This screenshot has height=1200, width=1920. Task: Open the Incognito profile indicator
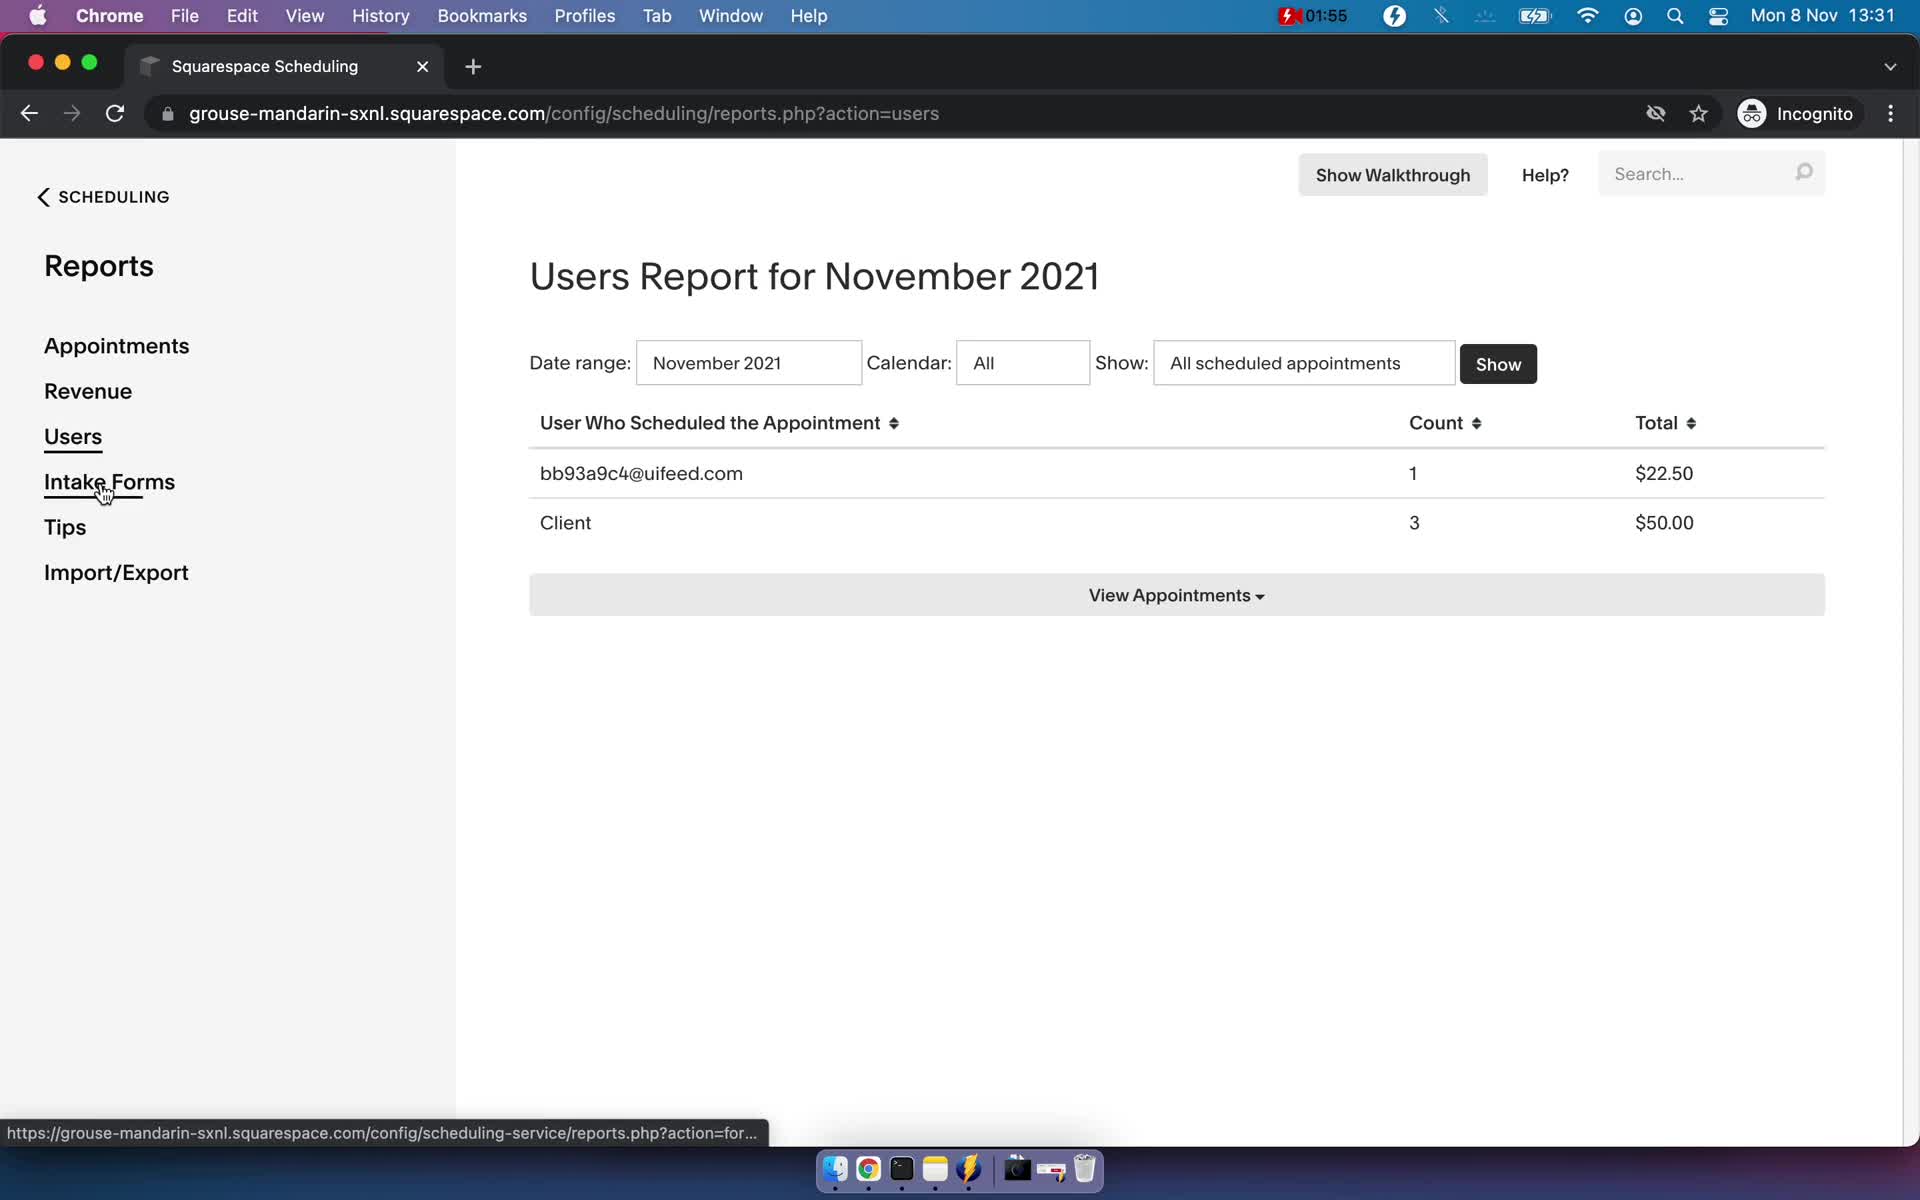(x=1796, y=114)
